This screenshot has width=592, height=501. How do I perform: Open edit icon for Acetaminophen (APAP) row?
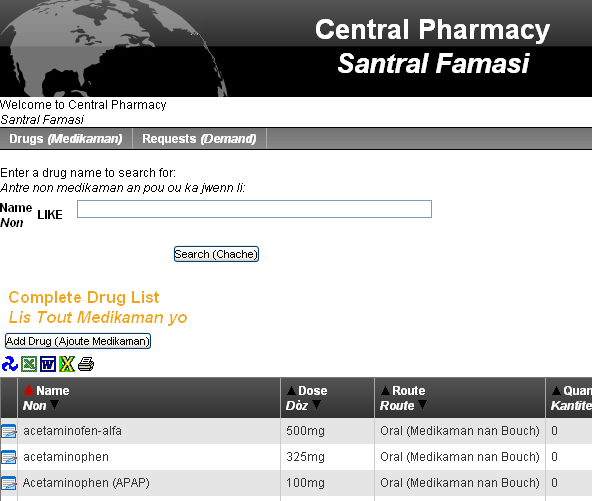(9, 483)
